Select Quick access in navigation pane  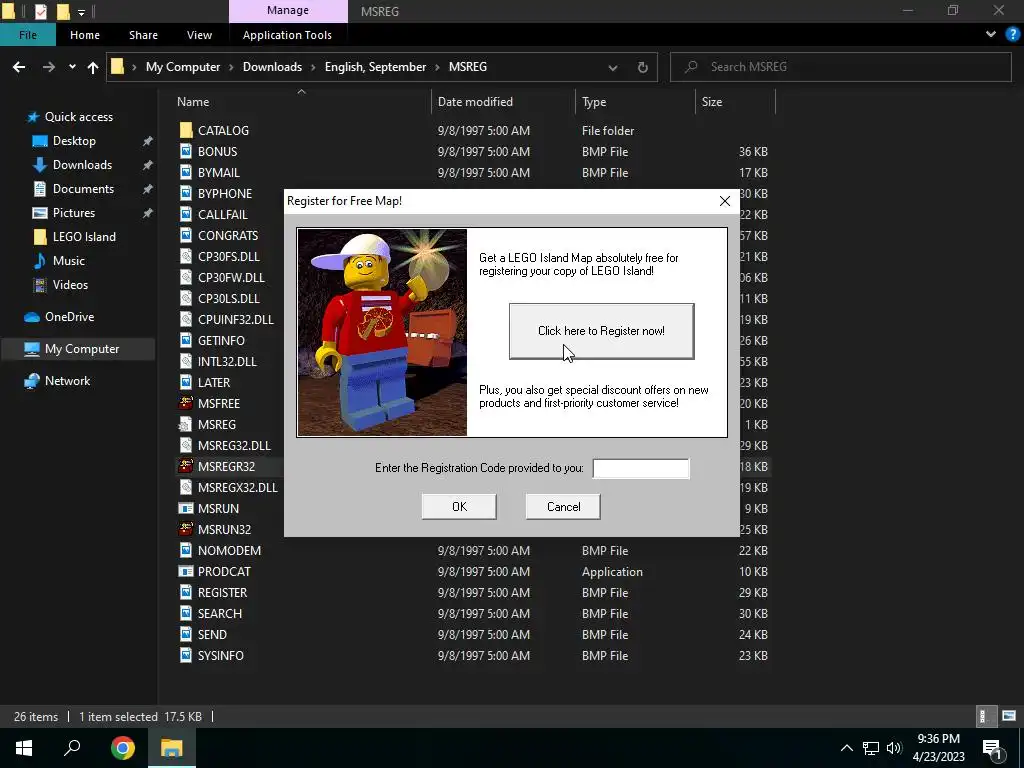[x=78, y=117]
